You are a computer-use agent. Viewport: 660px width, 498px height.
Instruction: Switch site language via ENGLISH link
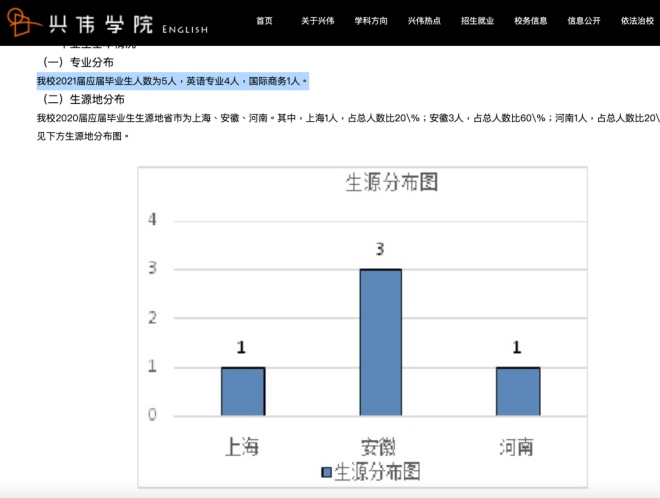(x=185, y=29)
